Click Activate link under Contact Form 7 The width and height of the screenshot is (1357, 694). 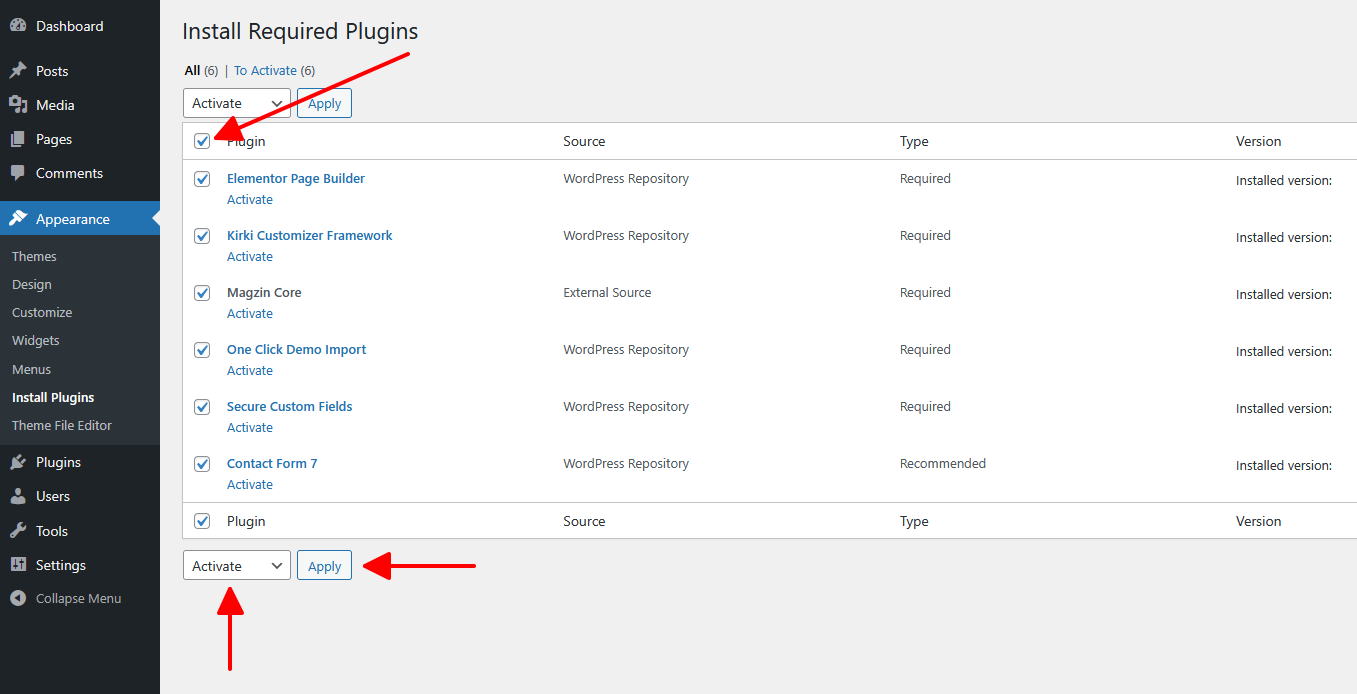(x=250, y=485)
